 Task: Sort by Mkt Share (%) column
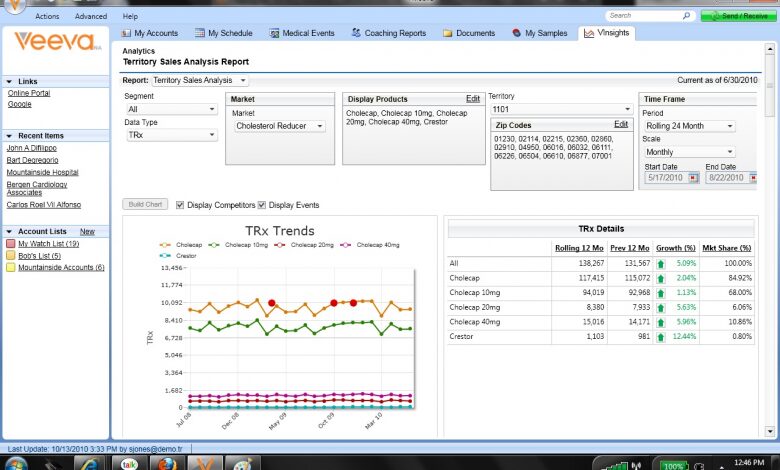tap(727, 248)
